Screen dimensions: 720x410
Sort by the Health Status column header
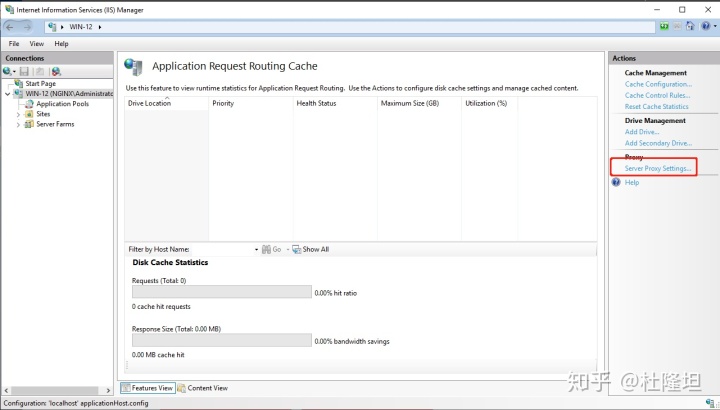[335, 103]
